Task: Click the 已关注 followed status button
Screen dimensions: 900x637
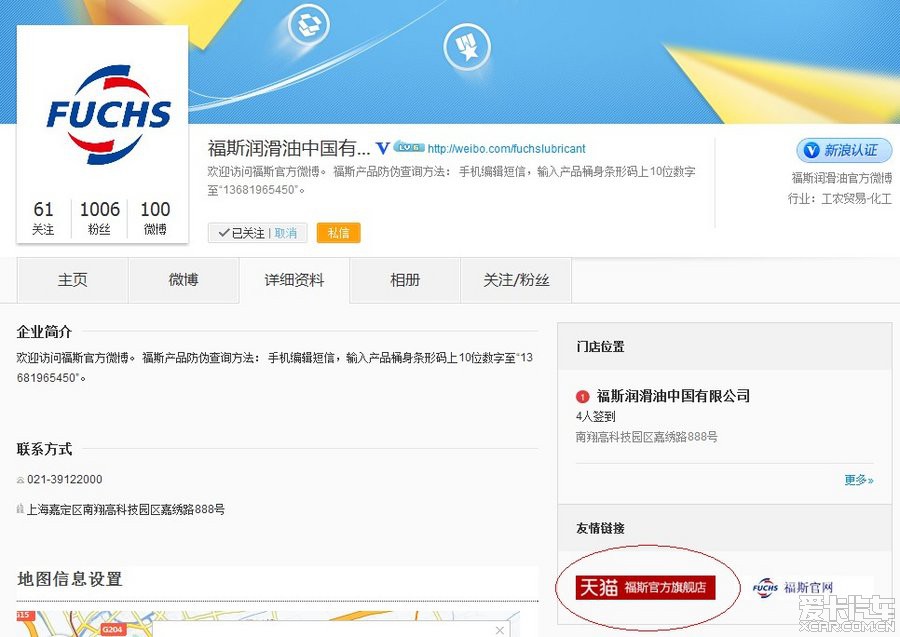Action: pyautogui.click(x=242, y=233)
